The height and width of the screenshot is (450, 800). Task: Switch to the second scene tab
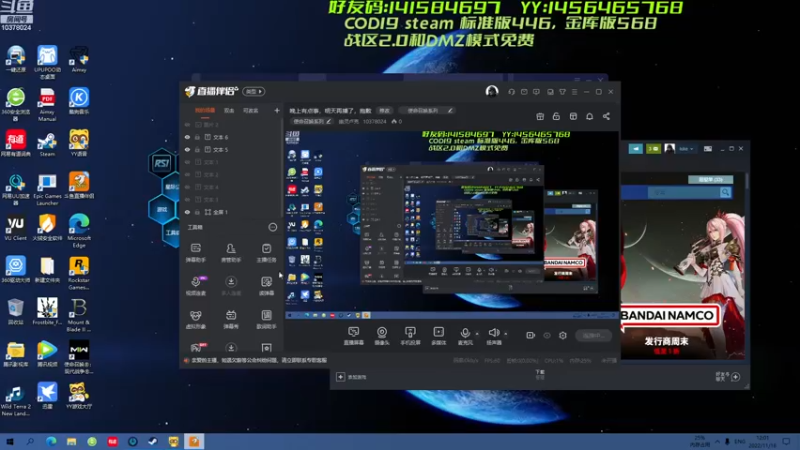229,110
